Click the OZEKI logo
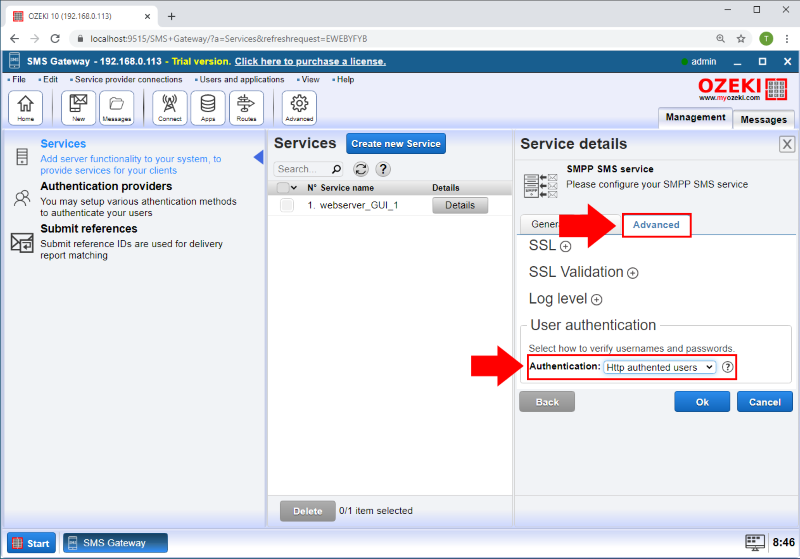The image size is (800, 559). pyautogui.click(x=742, y=89)
